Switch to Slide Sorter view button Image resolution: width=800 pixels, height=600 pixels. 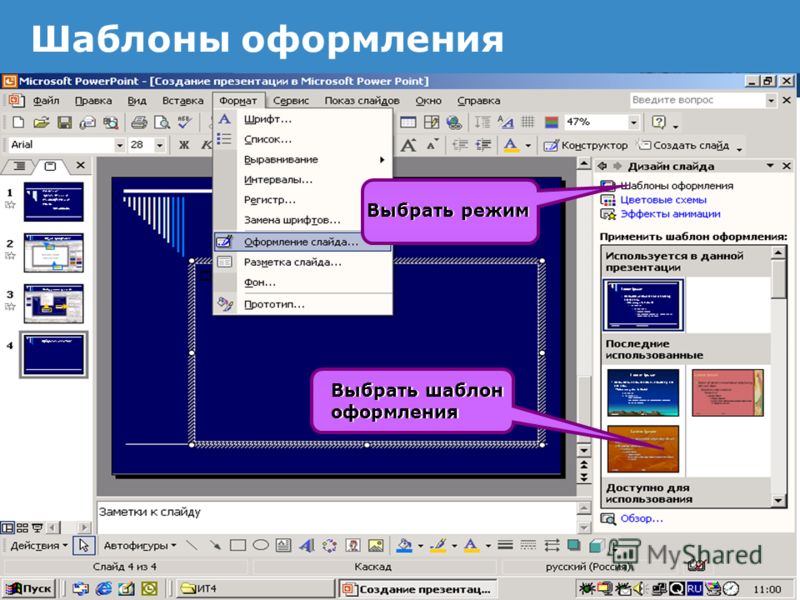(22, 527)
